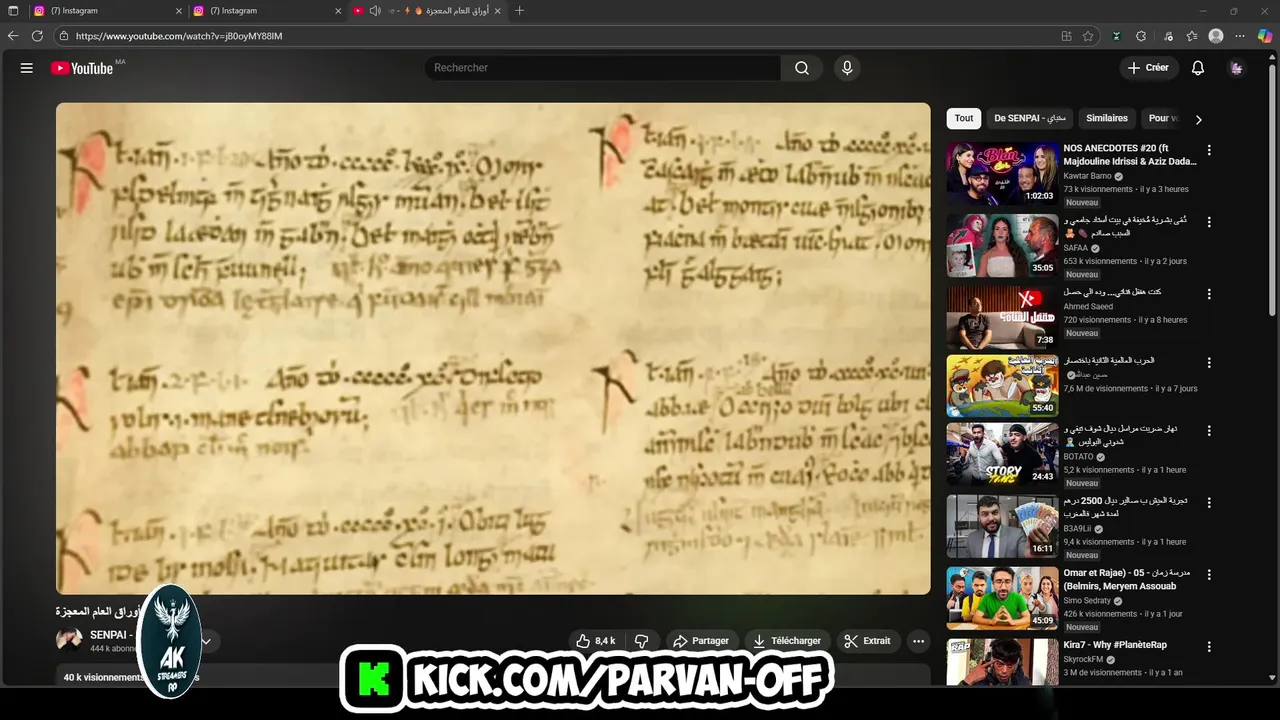Screen dimensions: 1280x720
Task: Add this page to favorites star
Action: point(1088,36)
